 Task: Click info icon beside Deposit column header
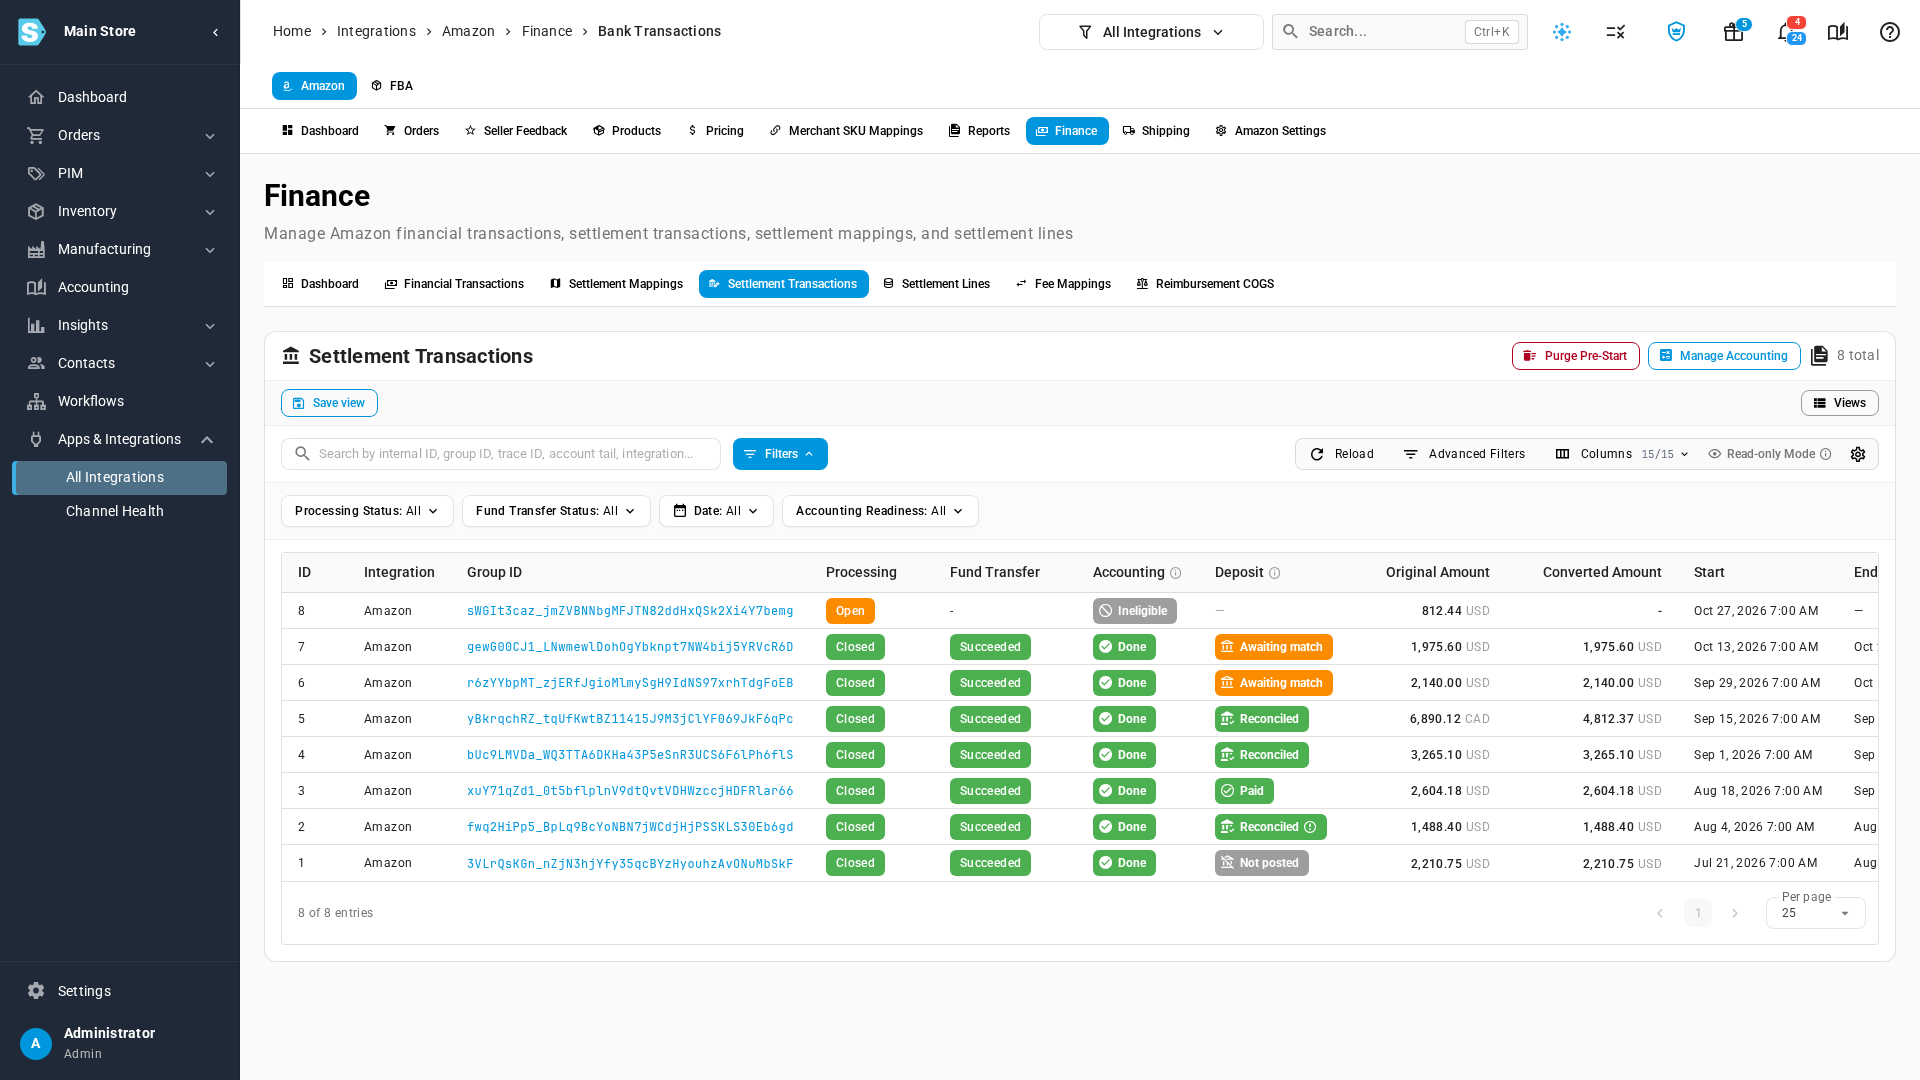pyautogui.click(x=1275, y=573)
